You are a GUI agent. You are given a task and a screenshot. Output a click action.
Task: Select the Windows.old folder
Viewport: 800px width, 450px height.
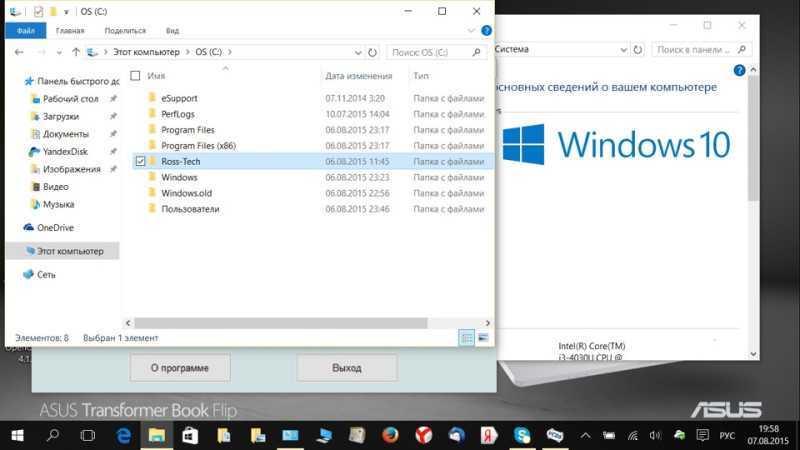[186, 193]
